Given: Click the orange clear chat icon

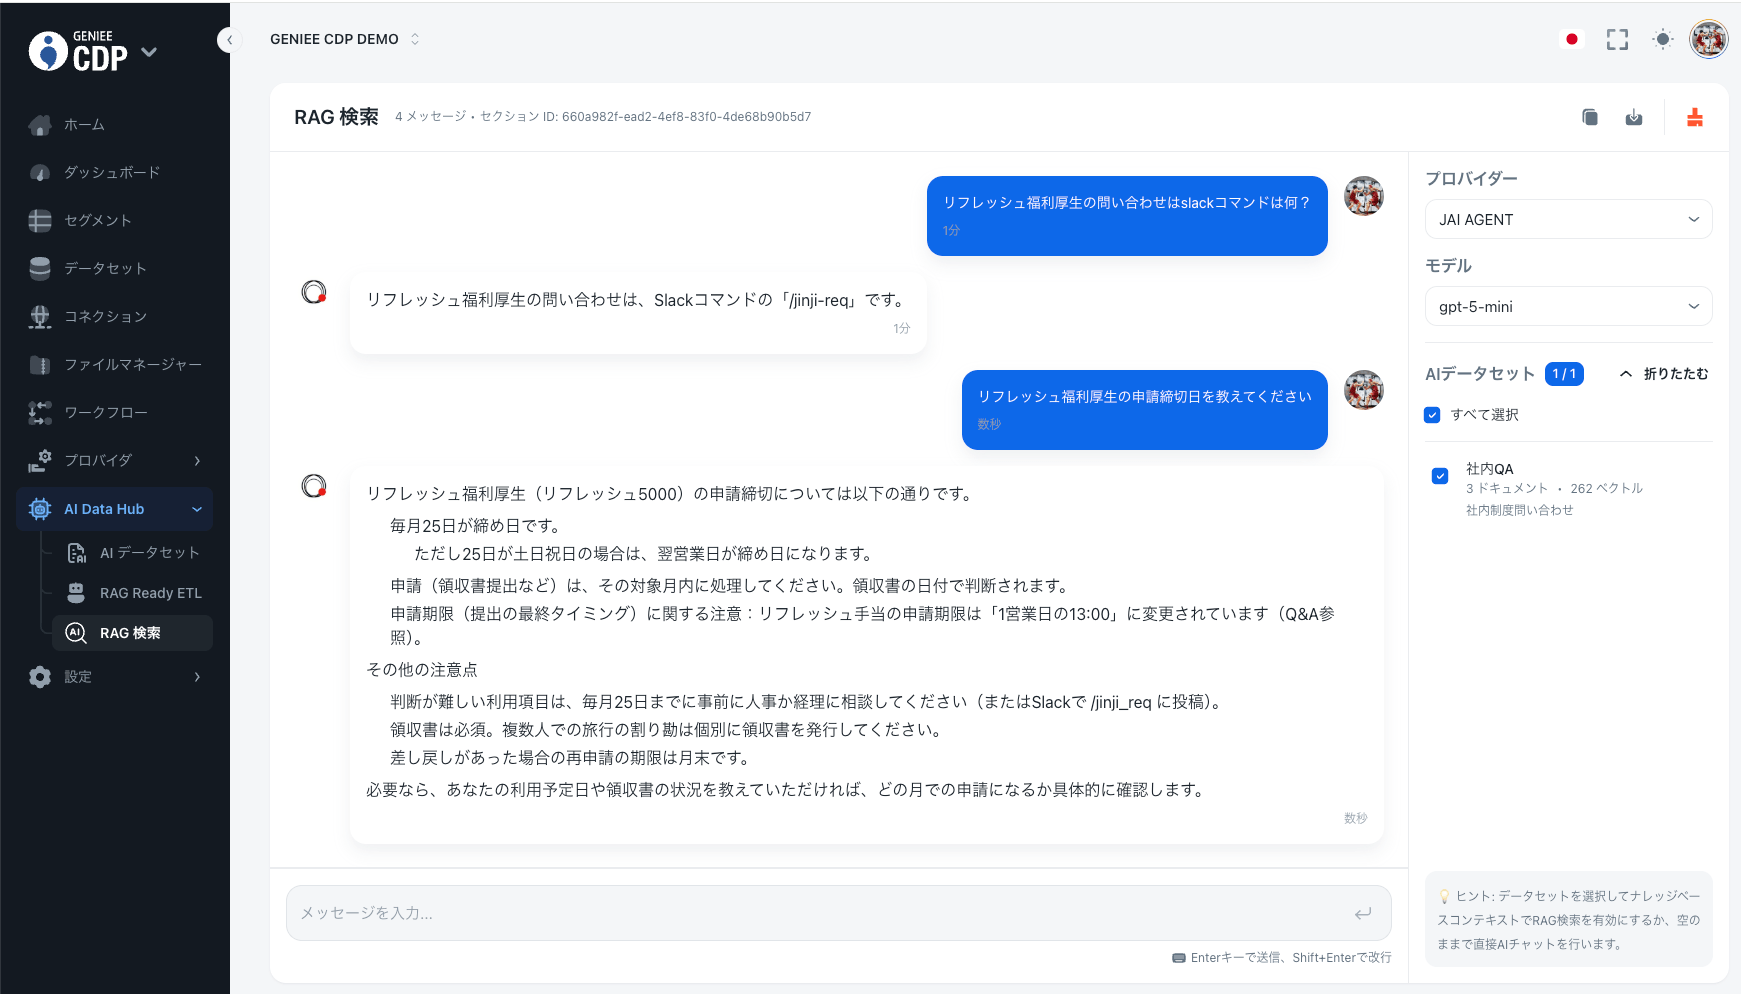Looking at the screenshot, I should 1694,117.
